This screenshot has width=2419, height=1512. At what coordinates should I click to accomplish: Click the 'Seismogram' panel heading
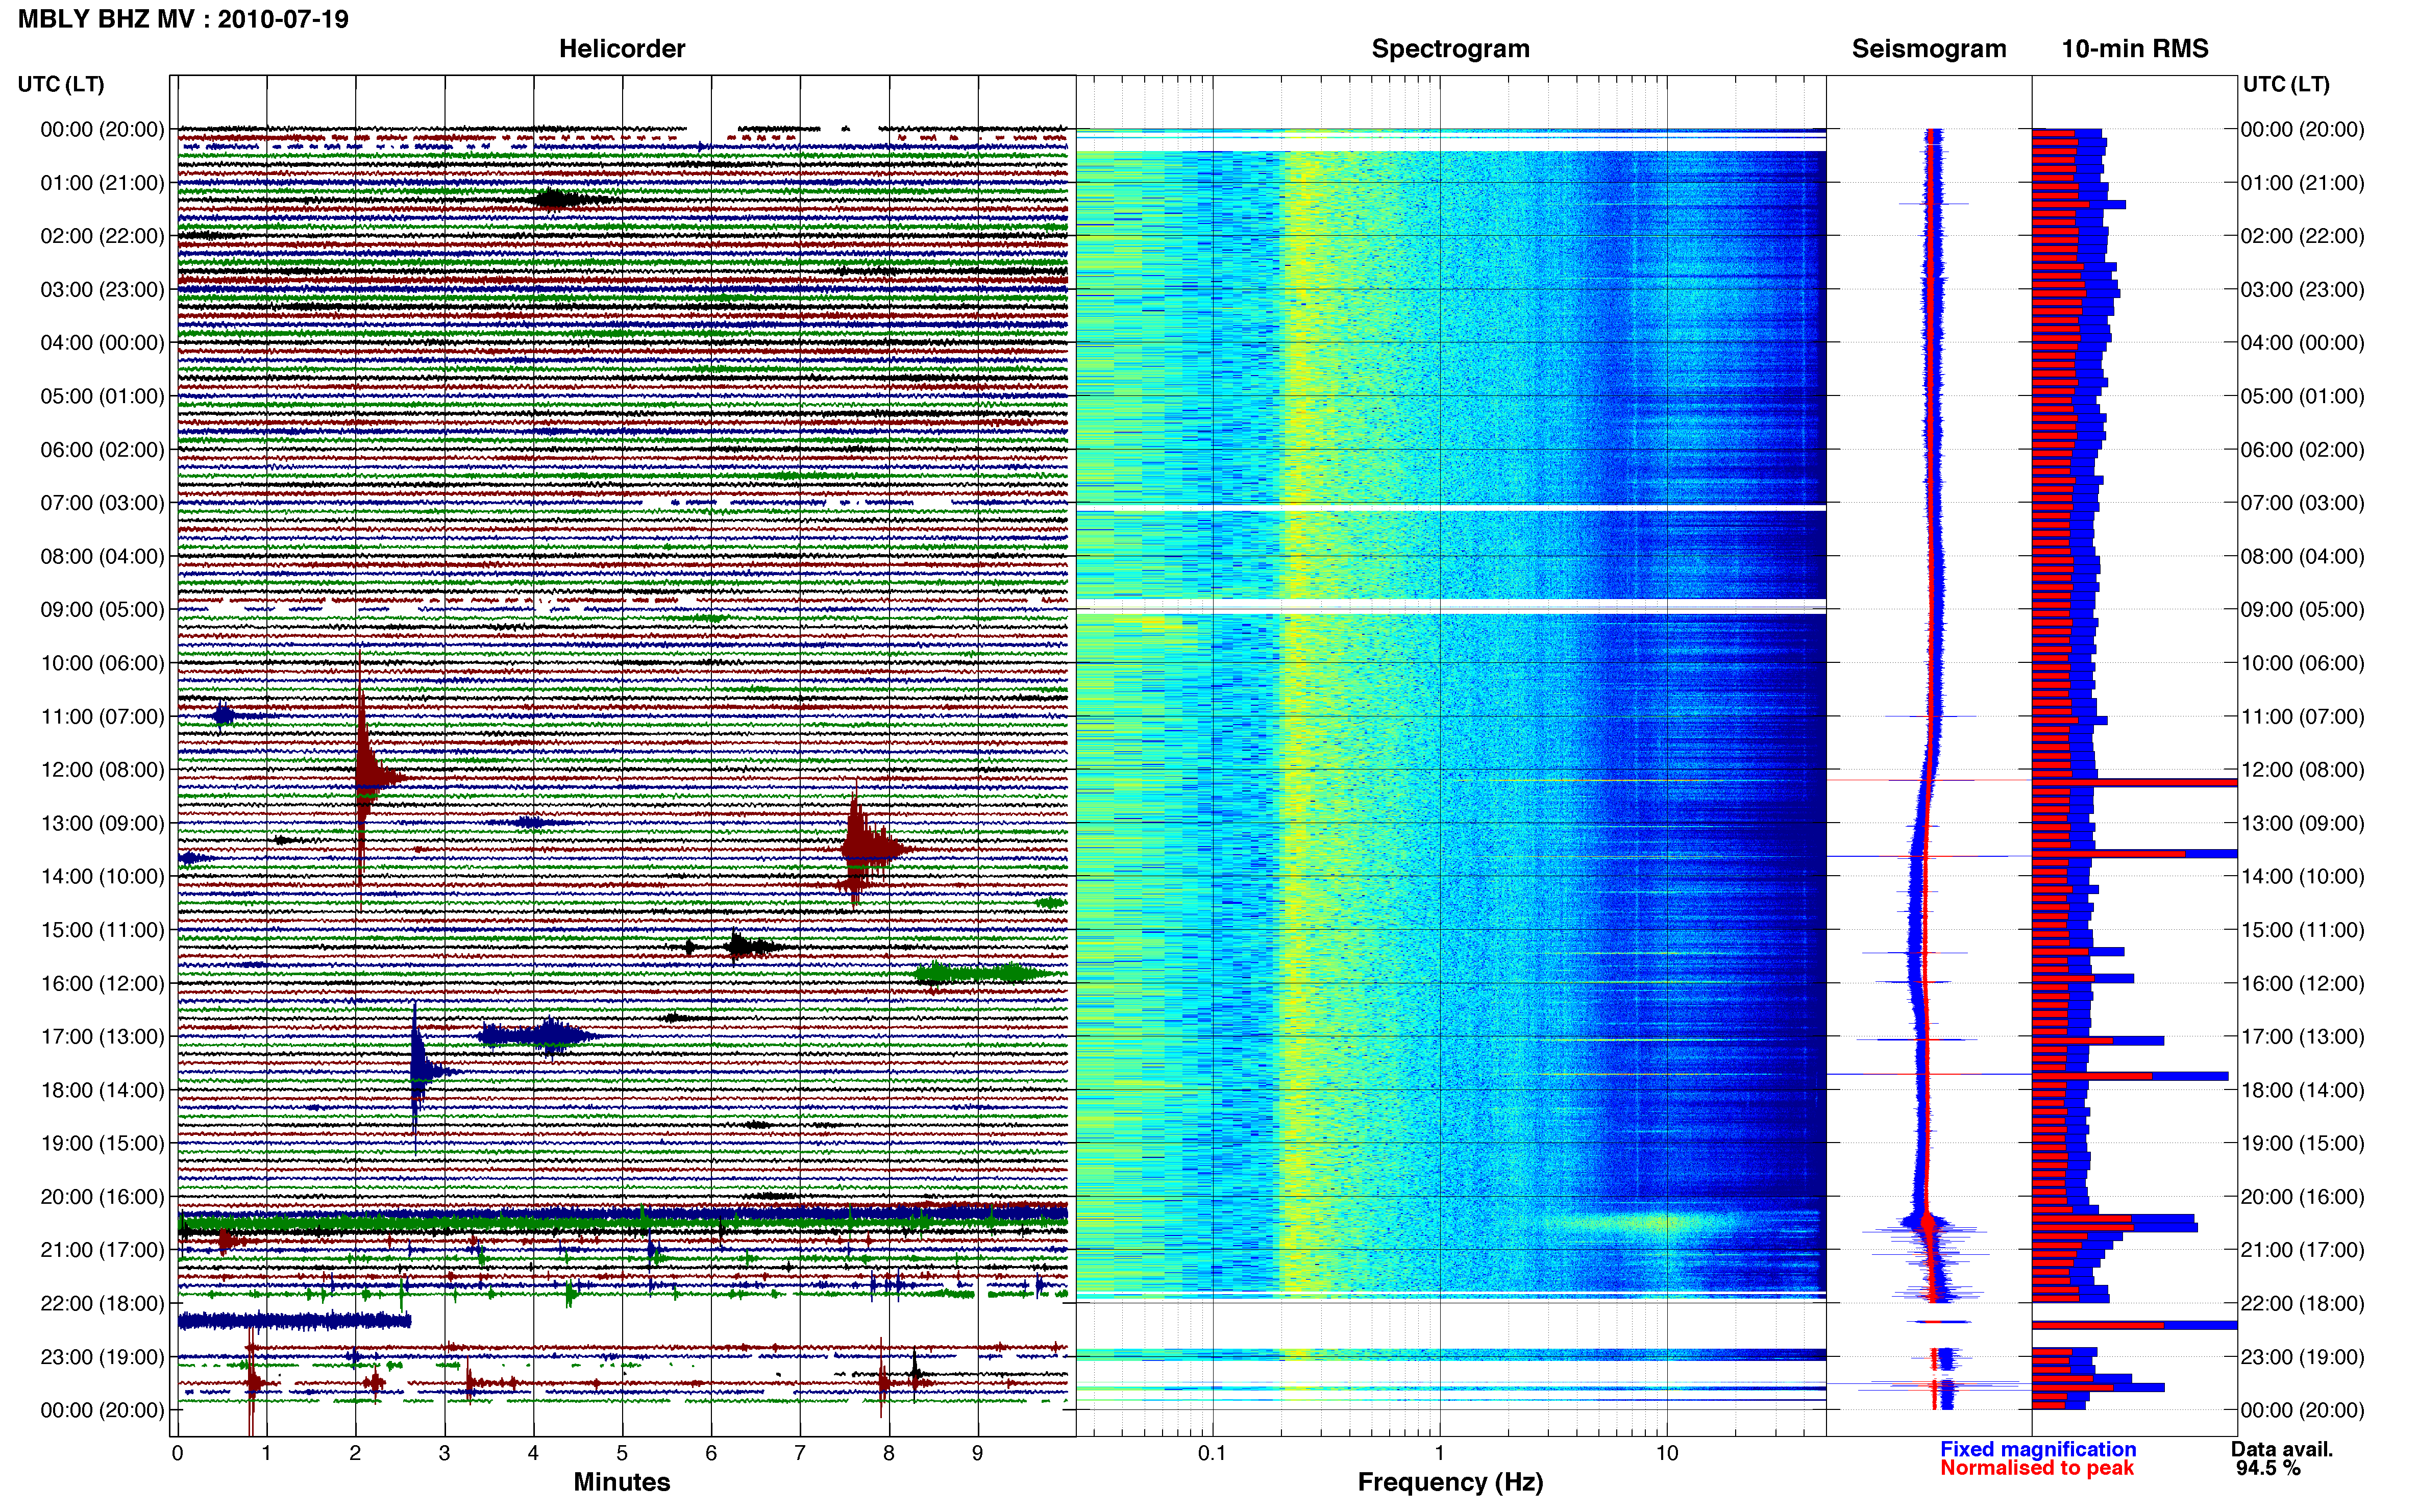click(x=1929, y=49)
